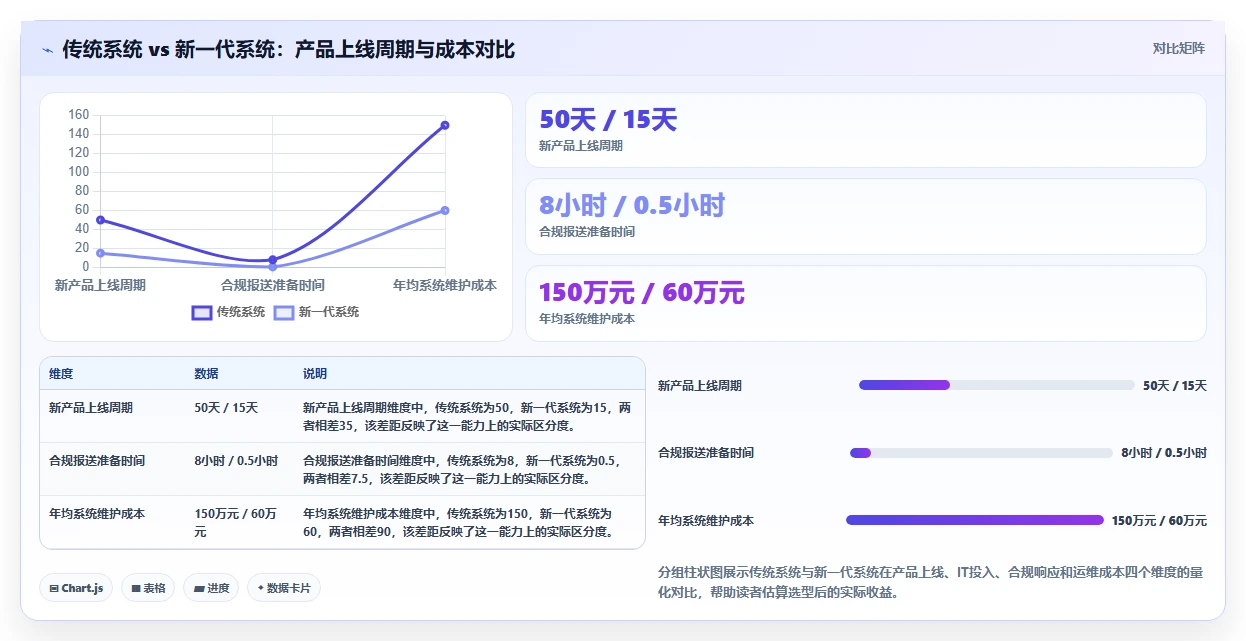Select the 8小时 / 0.5小时 data card

coord(866,216)
